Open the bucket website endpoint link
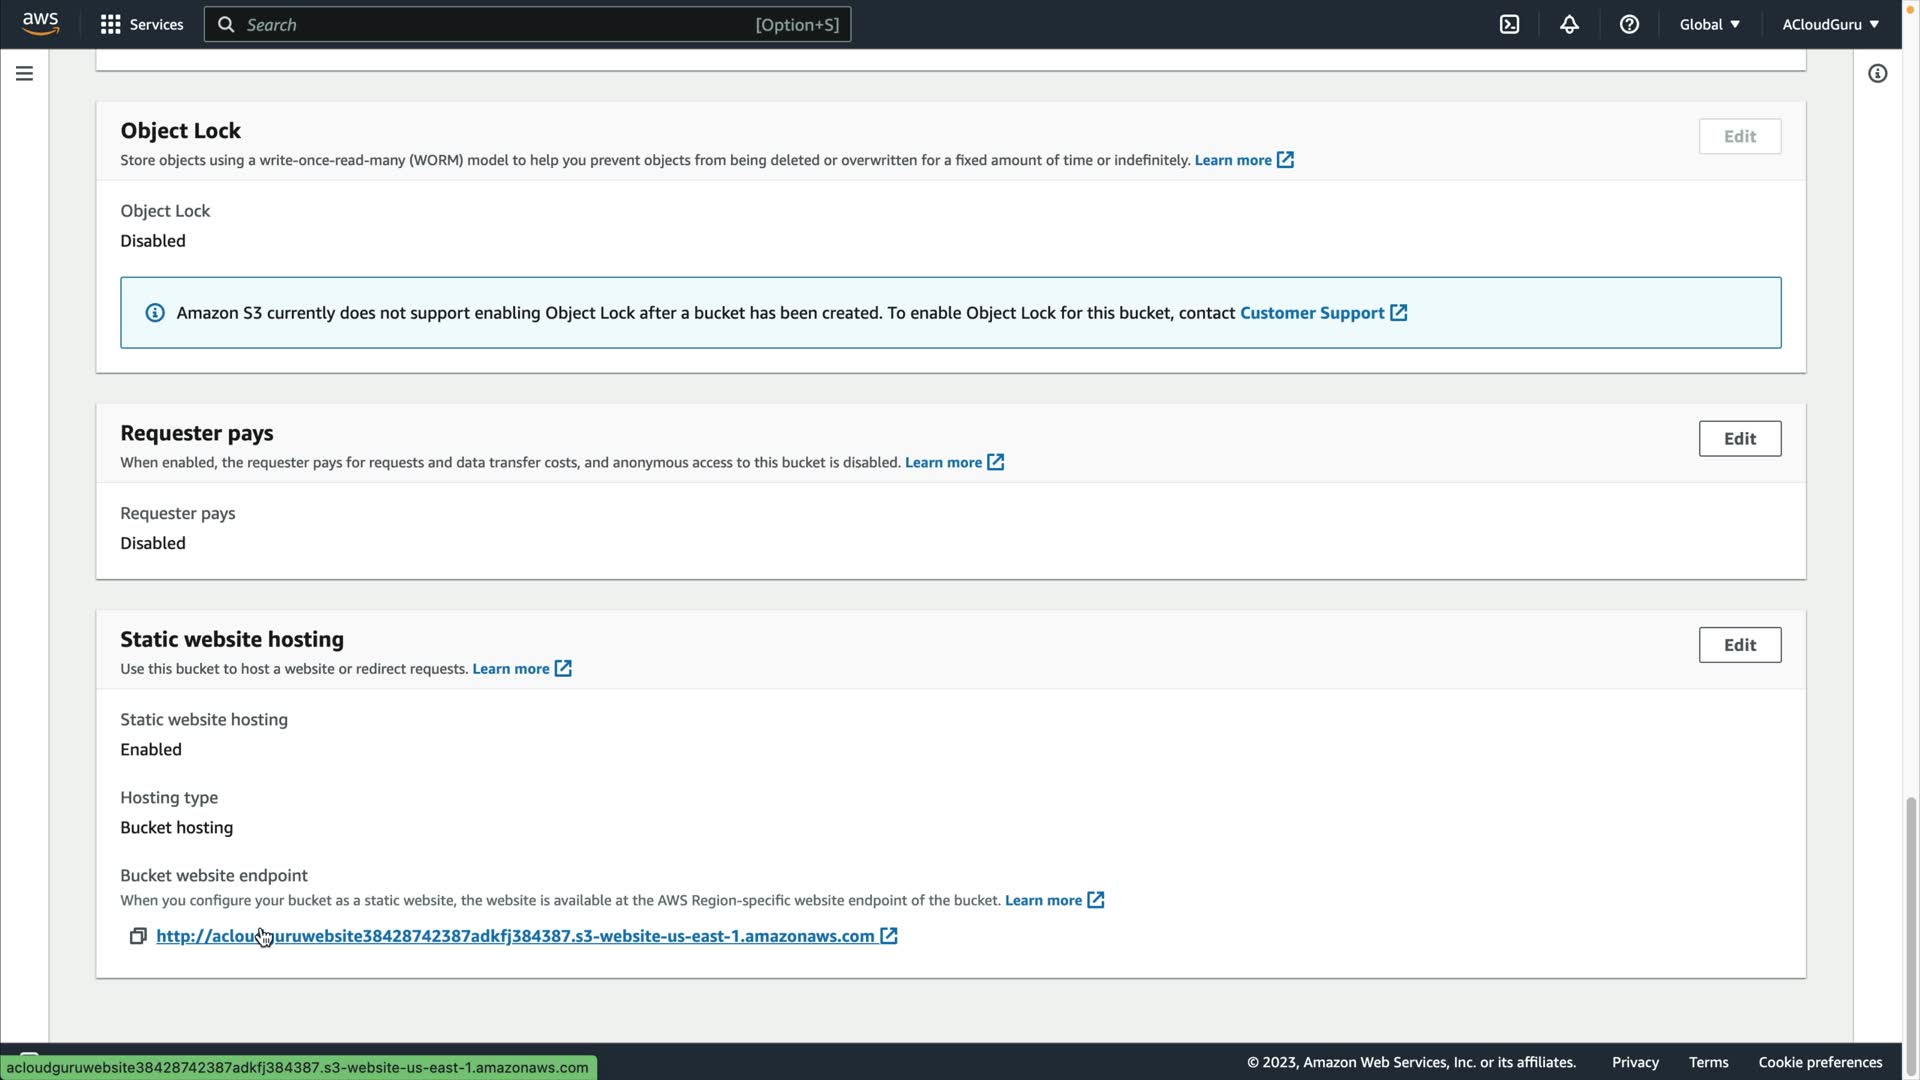The height and width of the screenshot is (1080, 1920). (515, 936)
